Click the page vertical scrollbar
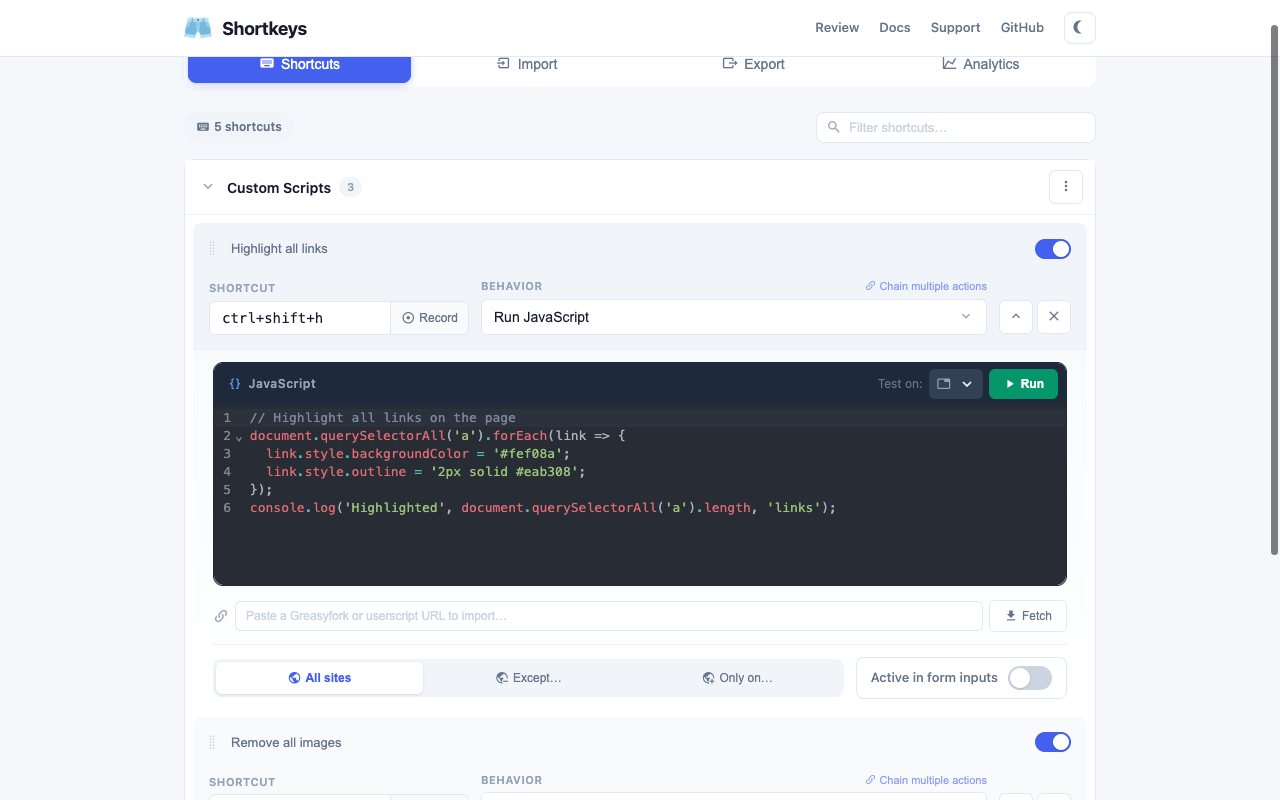 tap(1274, 290)
